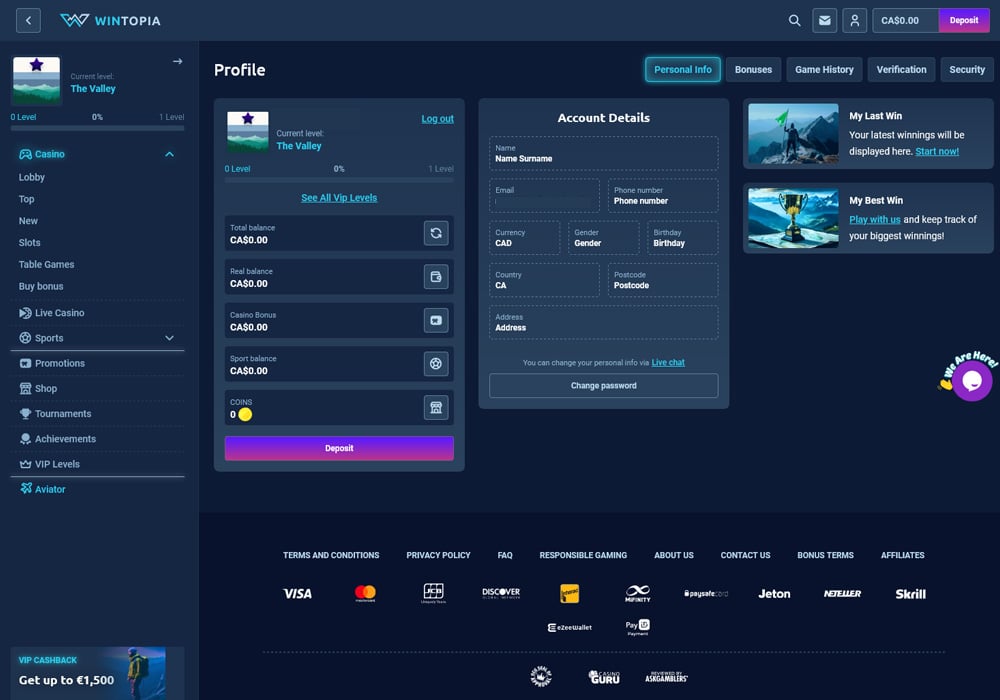Click the Visa payment logo
This screenshot has width=1000, height=700.
[297, 594]
